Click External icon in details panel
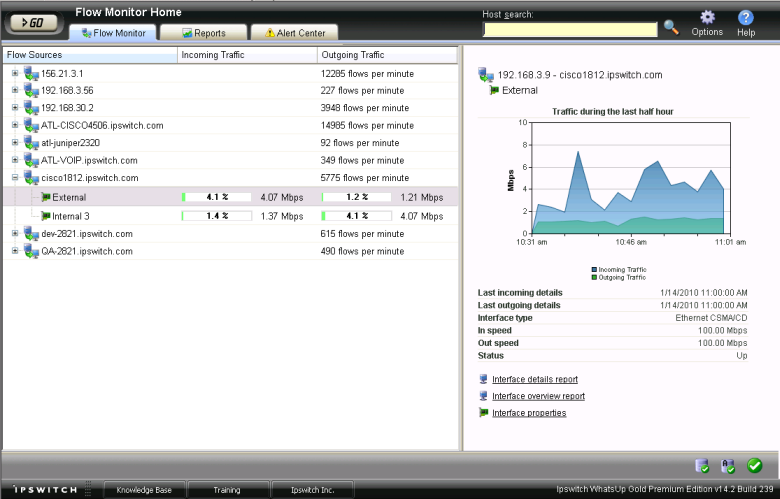 point(494,90)
